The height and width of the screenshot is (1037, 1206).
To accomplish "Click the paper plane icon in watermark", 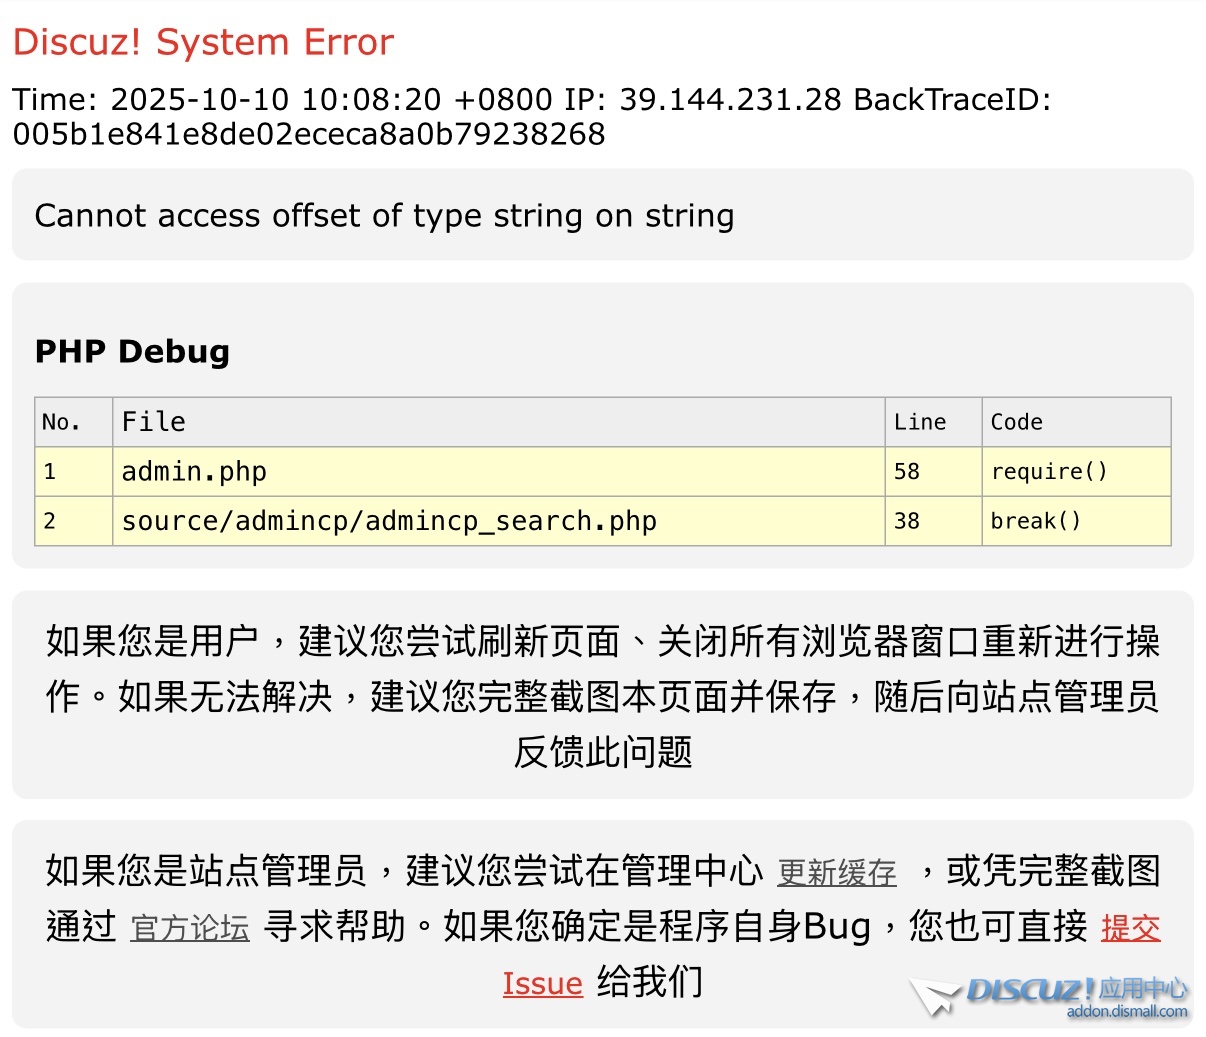I will coord(934,996).
